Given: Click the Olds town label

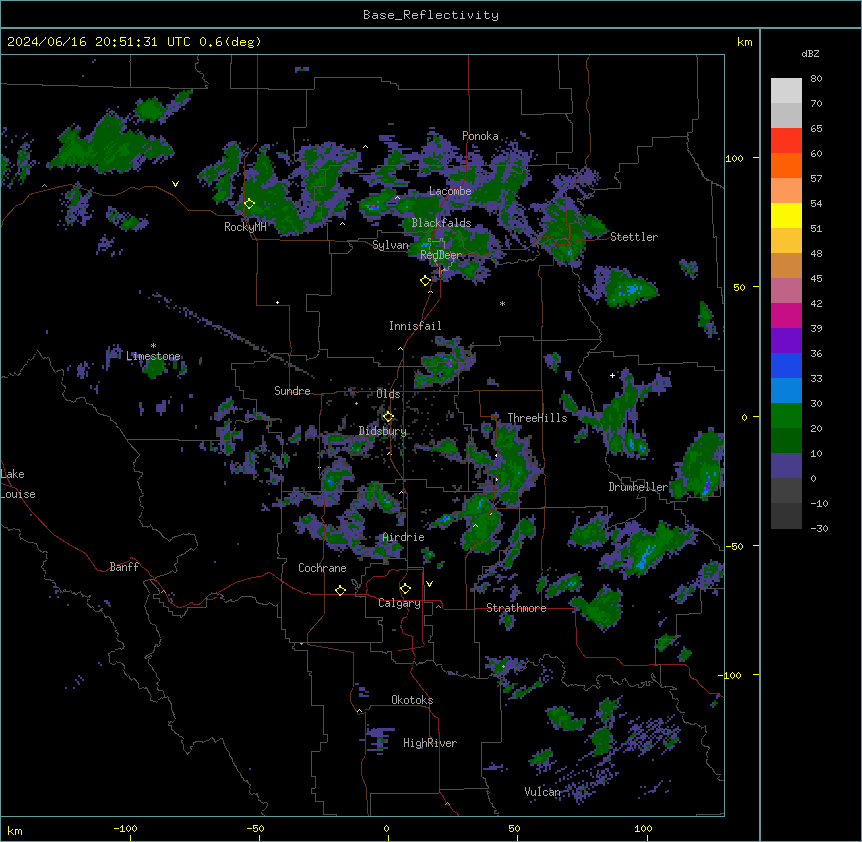Looking at the screenshot, I should tap(388, 394).
